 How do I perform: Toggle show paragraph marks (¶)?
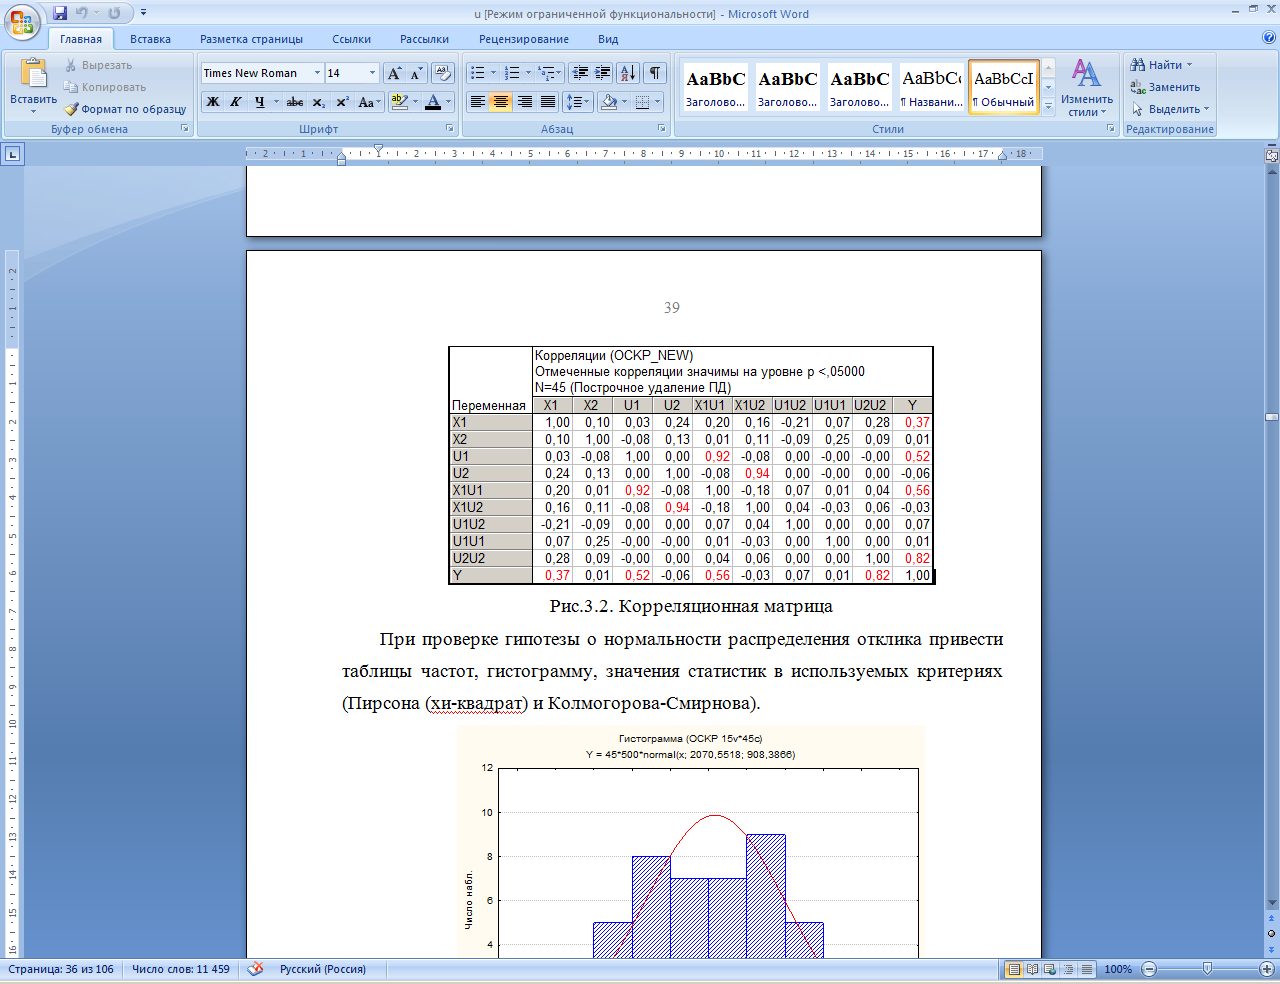coord(655,73)
